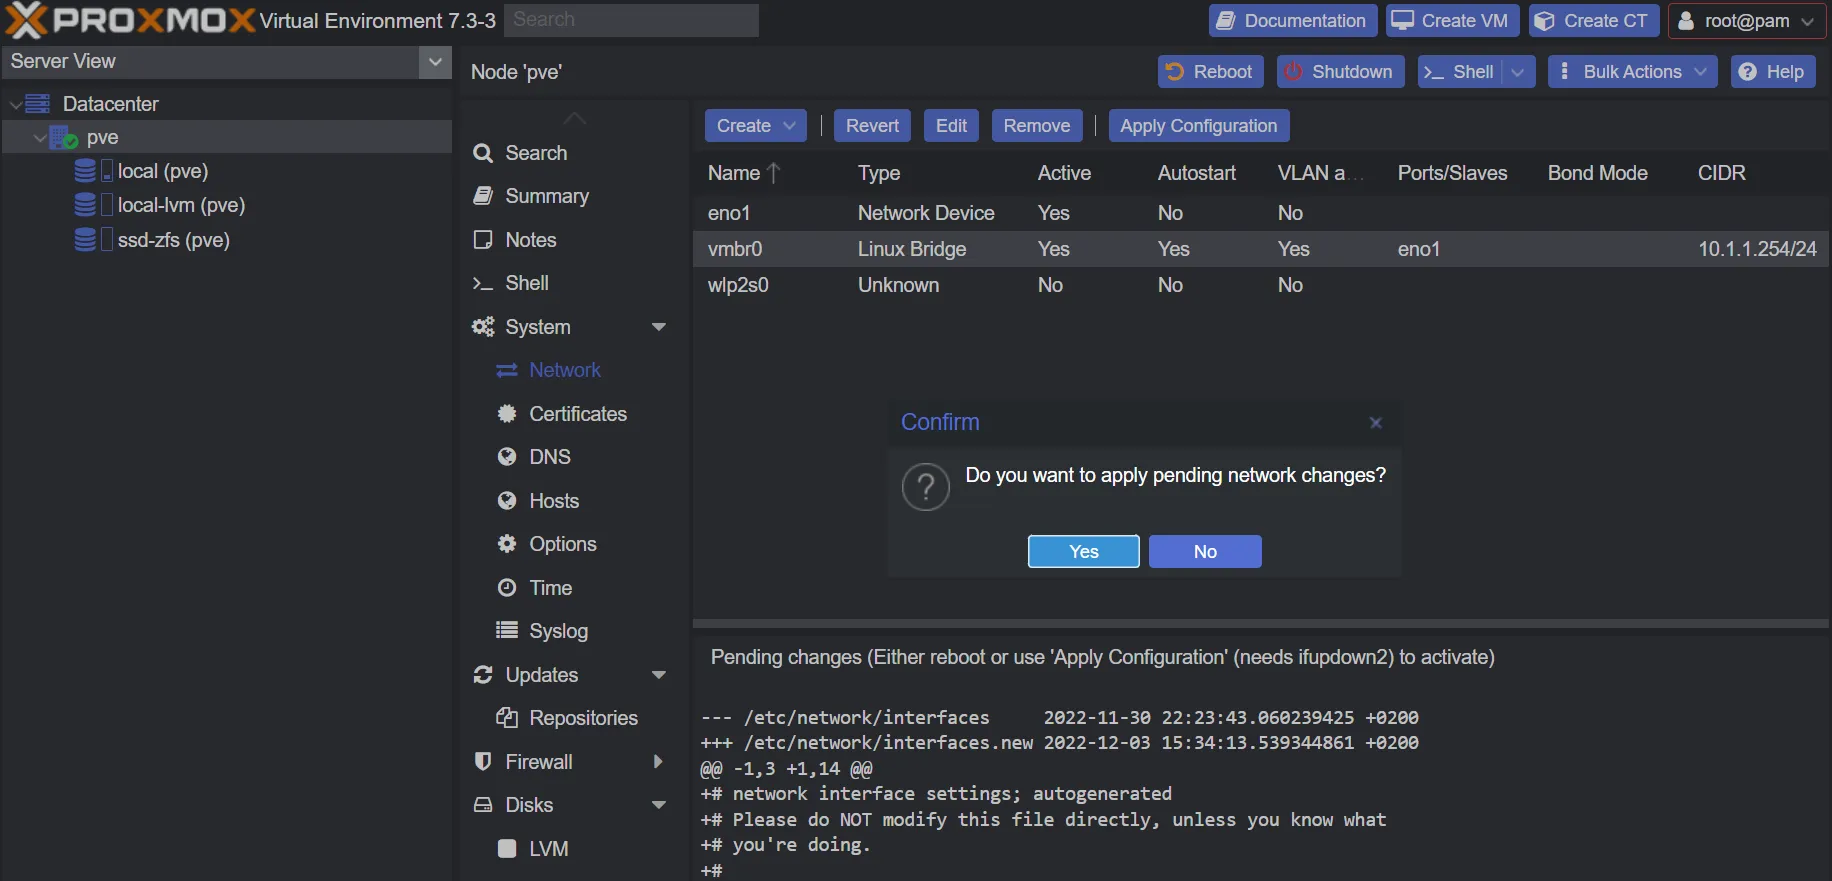
Task: Click the Remove button
Action: pyautogui.click(x=1037, y=126)
